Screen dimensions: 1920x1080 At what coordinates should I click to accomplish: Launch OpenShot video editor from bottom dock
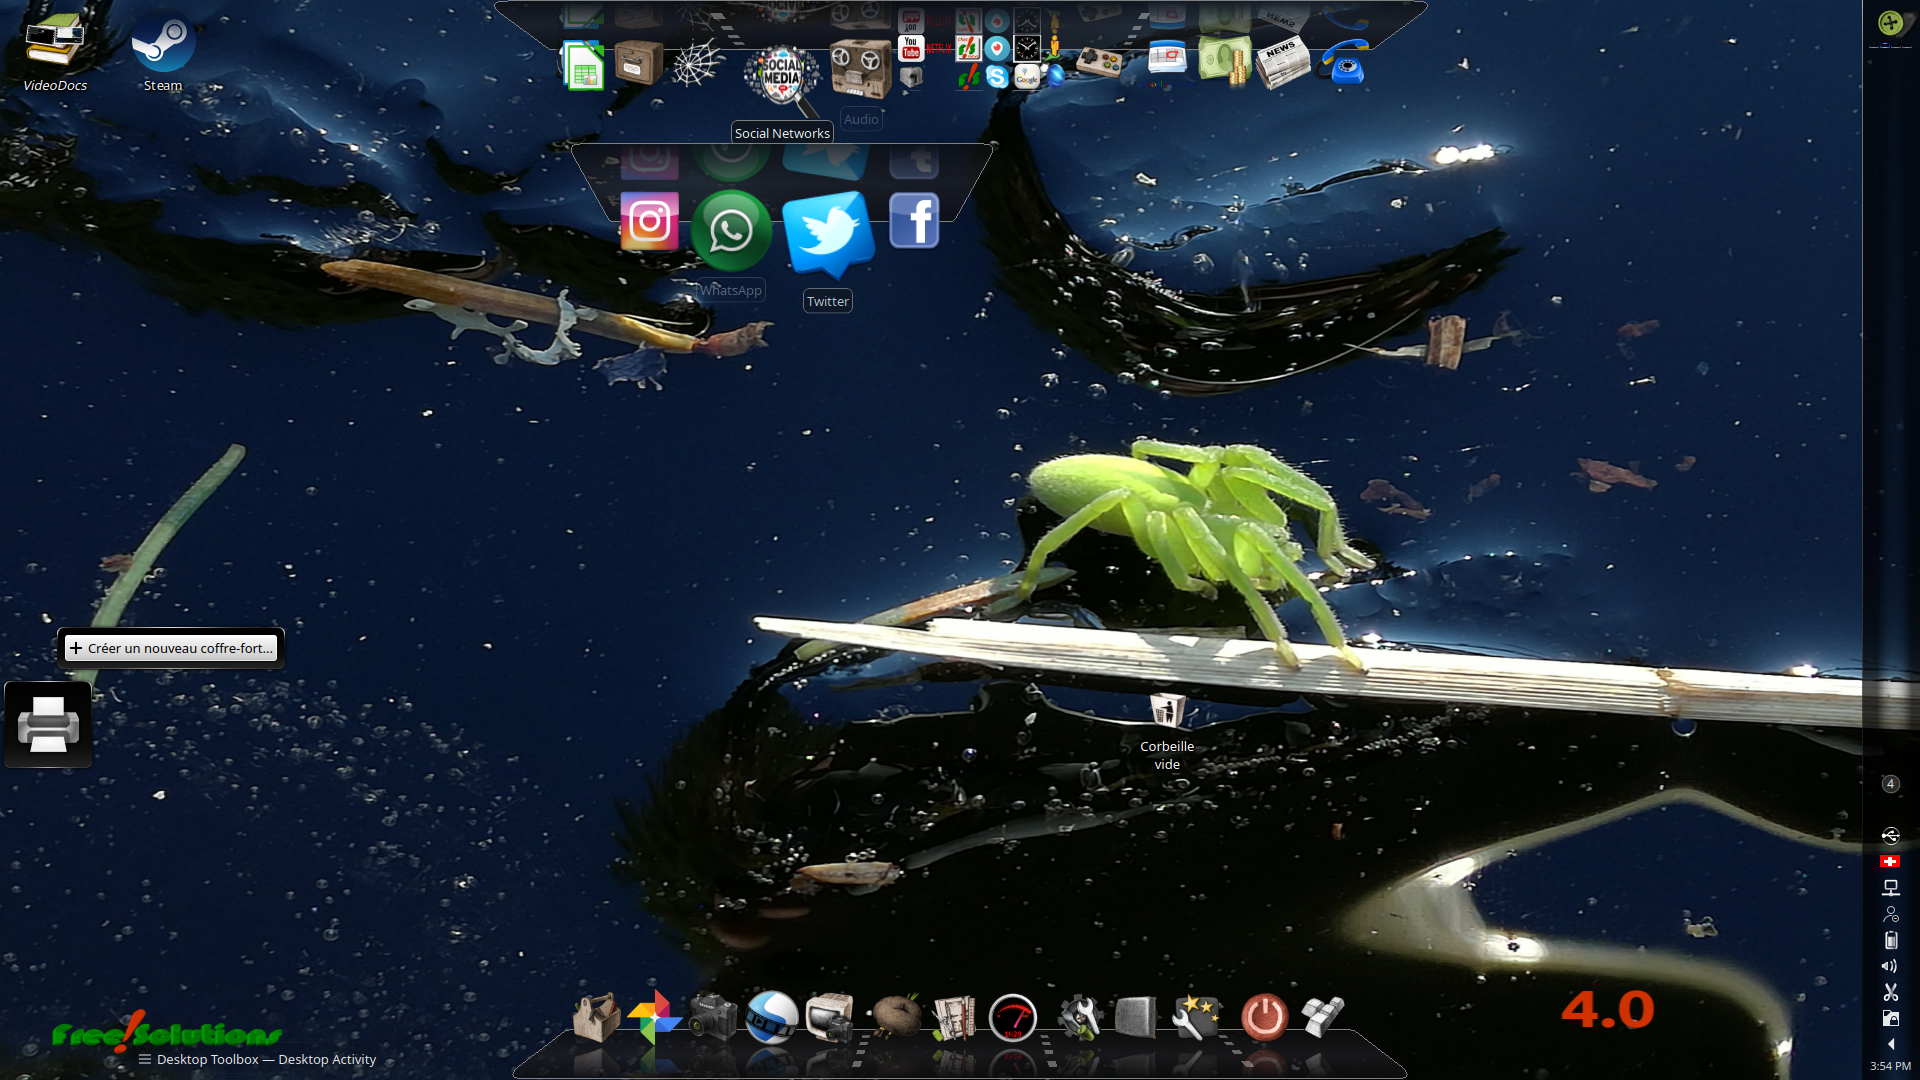tap(771, 1018)
